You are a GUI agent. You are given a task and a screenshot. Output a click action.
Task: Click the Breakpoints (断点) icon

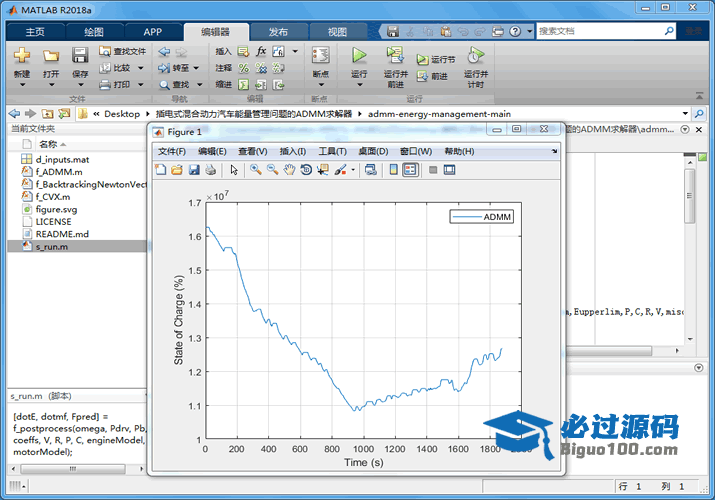tap(321, 56)
